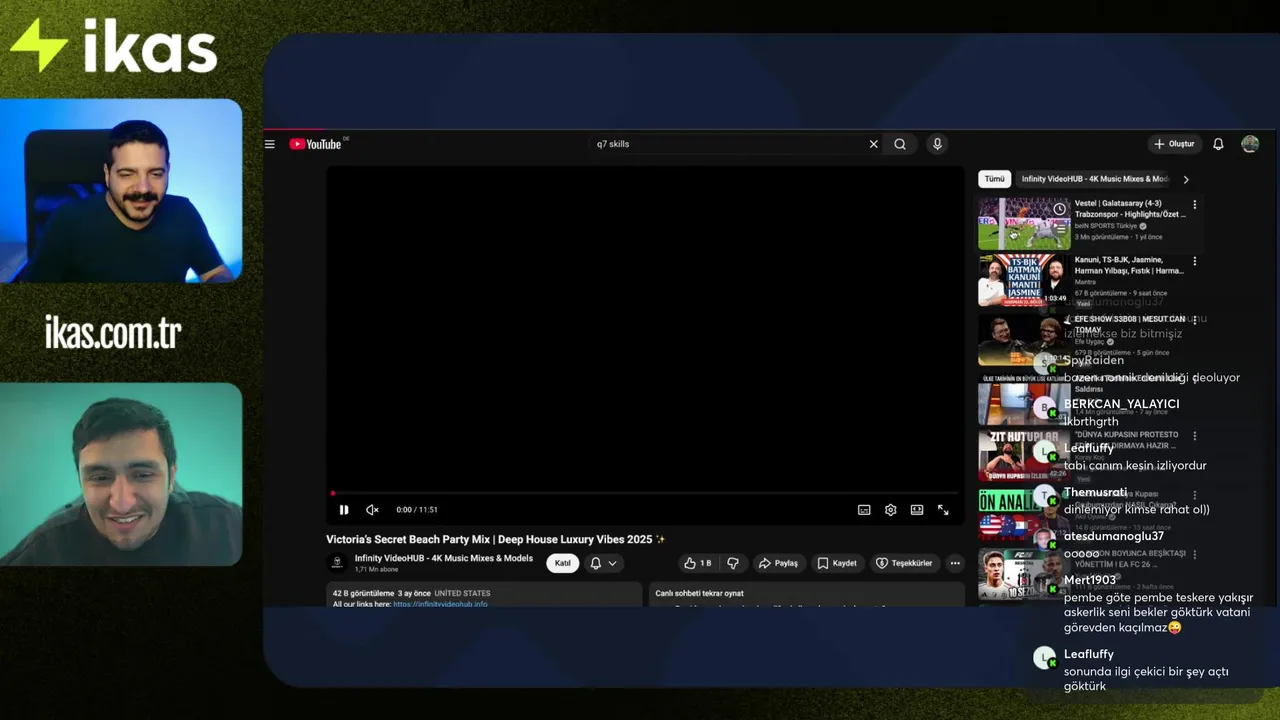Viewport: 1280px width, 720px height.
Task: Add Galatasaray video to Watch Later
Action: click(1059, 208)
